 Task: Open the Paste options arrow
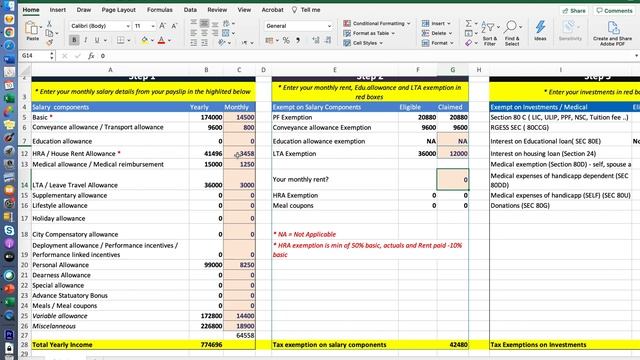[x=41, y=27]
